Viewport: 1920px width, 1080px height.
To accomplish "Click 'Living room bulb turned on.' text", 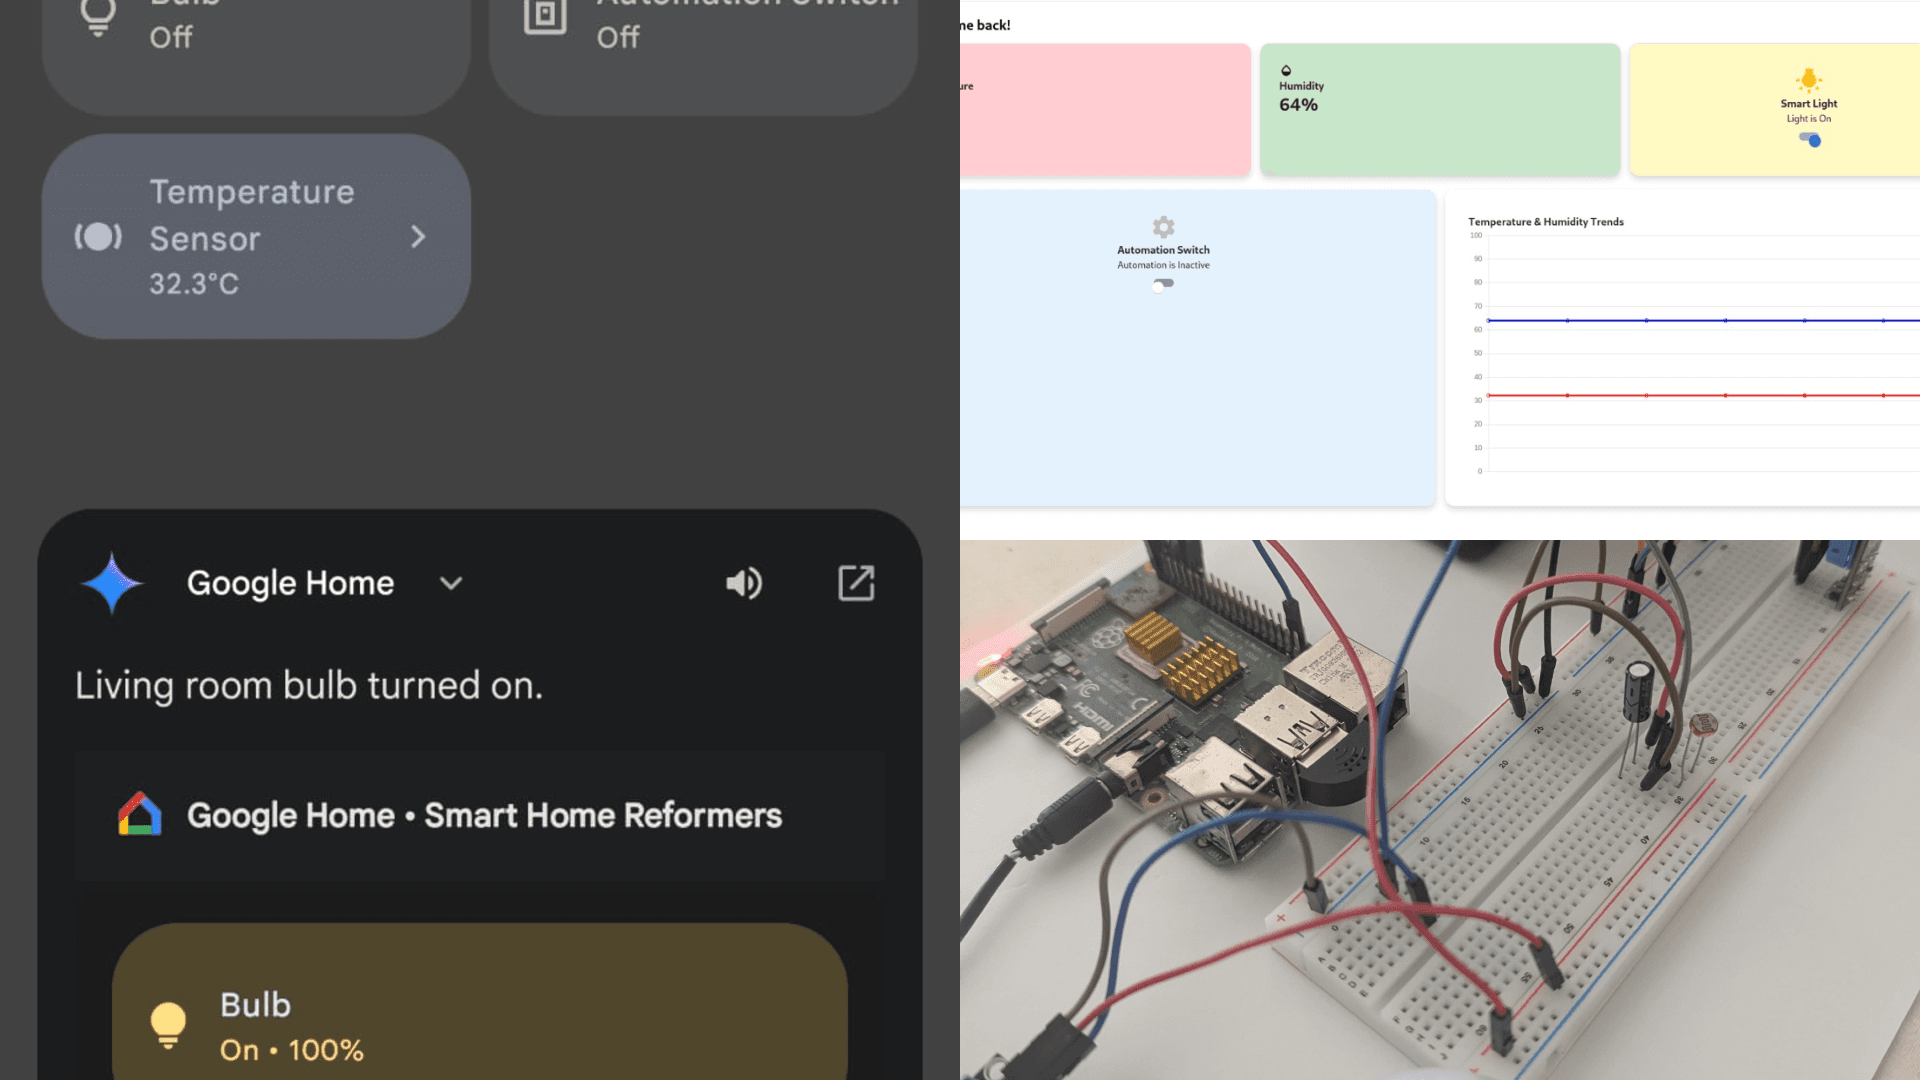I will click(x=309, y=686).
